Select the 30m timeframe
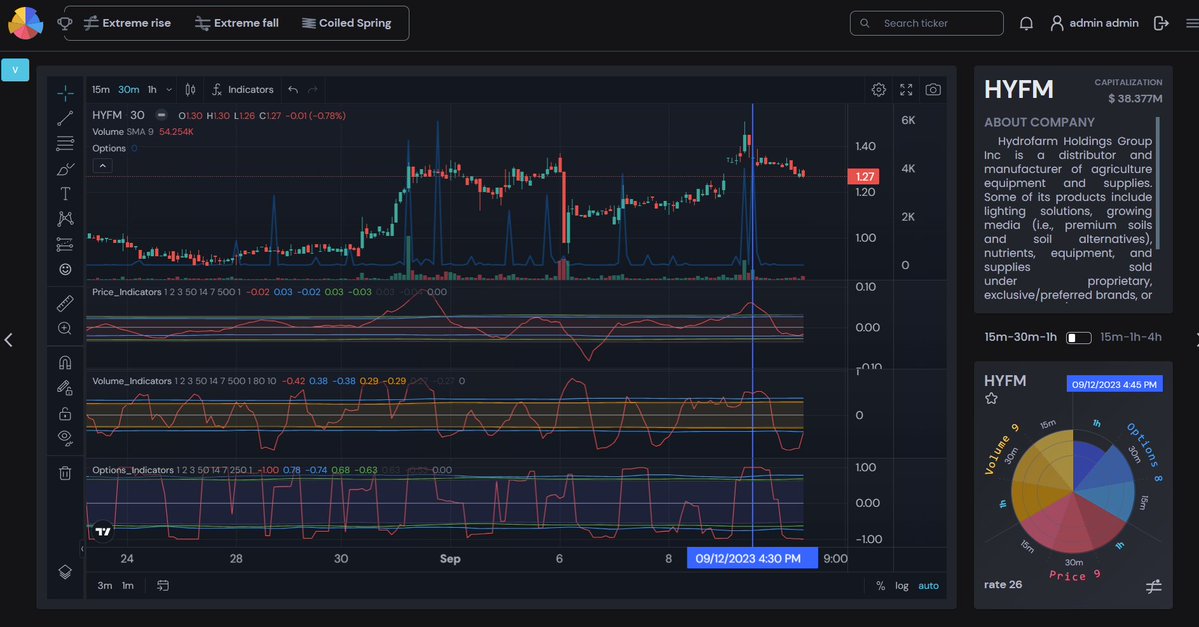Image resolution: width=1199 pixels, height=627 pixels. 128,89
